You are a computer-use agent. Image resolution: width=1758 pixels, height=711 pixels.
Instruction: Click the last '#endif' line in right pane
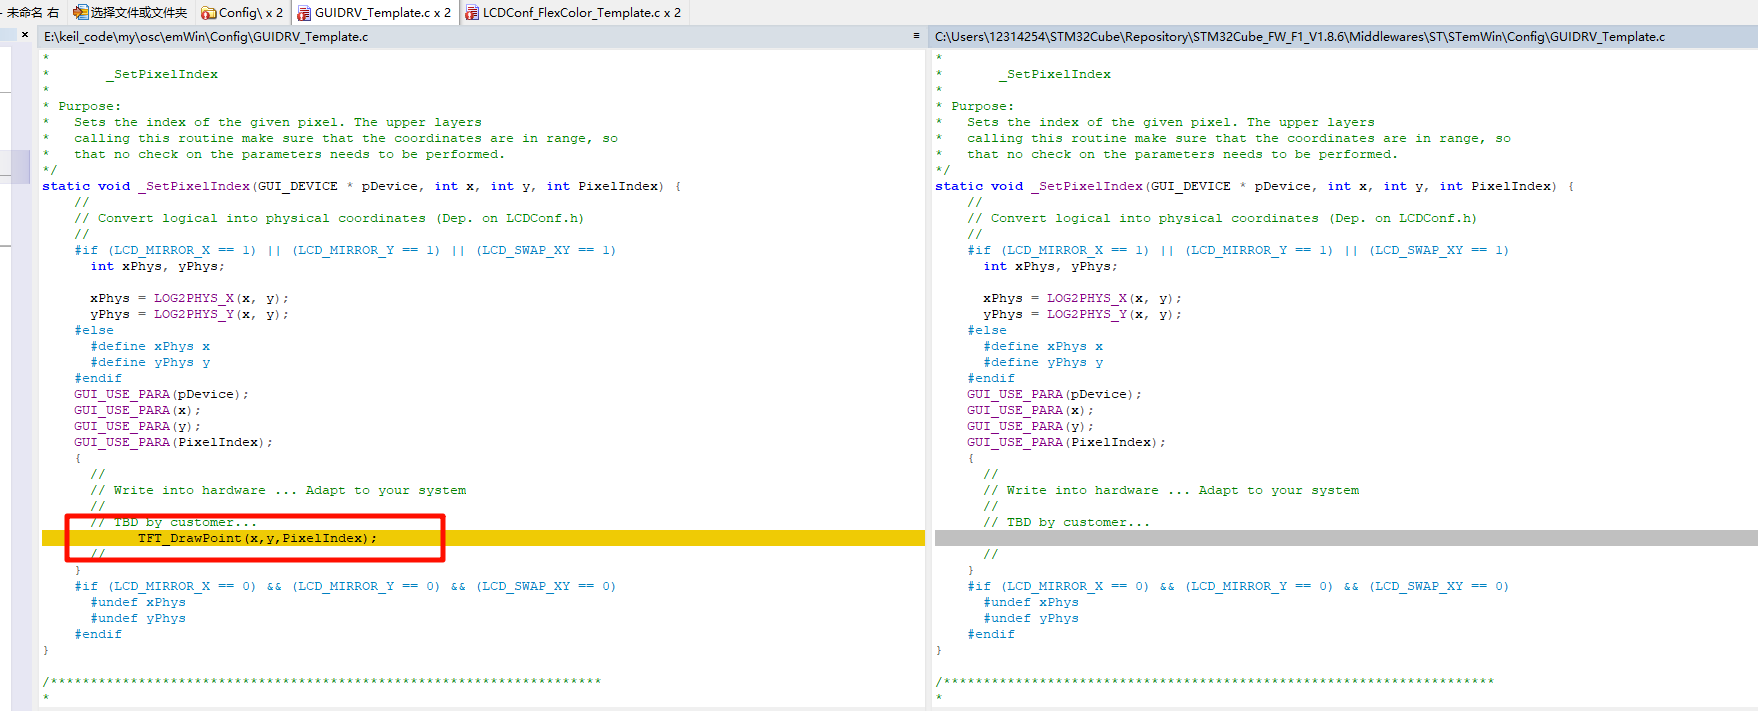coord(991,634)
